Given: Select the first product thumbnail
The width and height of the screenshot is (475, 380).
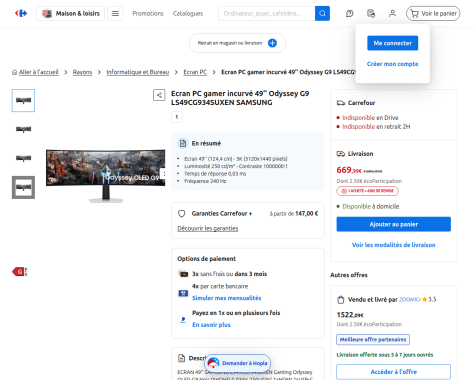Looking at the screenshot, I should 23,100.
